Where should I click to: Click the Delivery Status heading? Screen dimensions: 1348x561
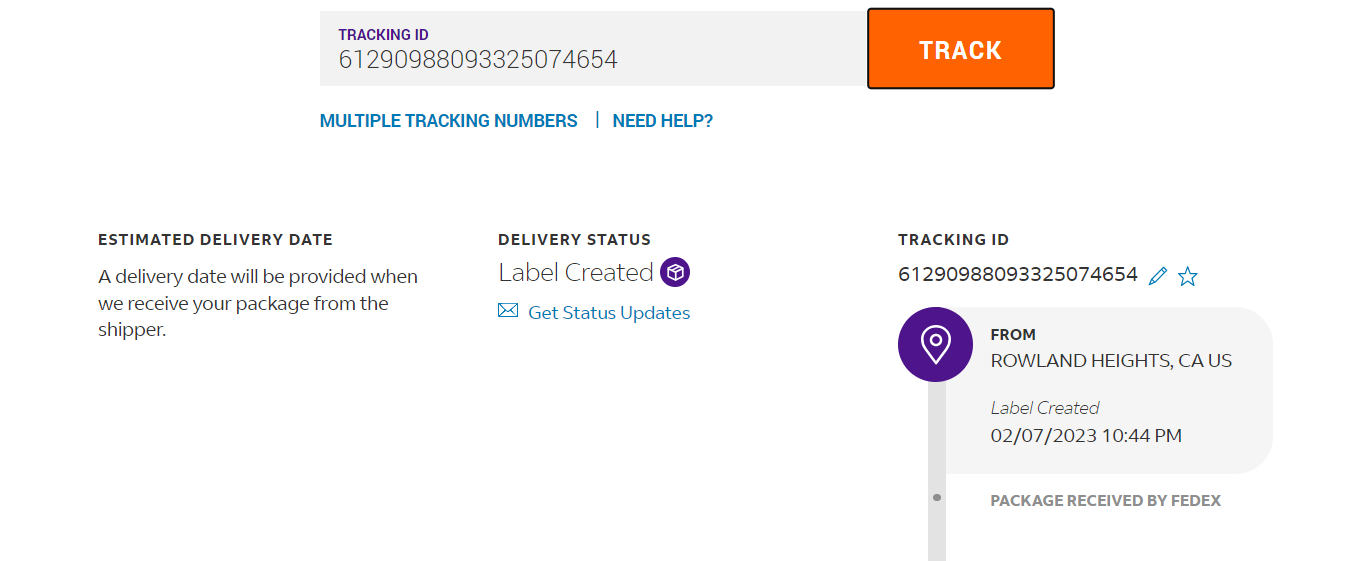[574, 240]
